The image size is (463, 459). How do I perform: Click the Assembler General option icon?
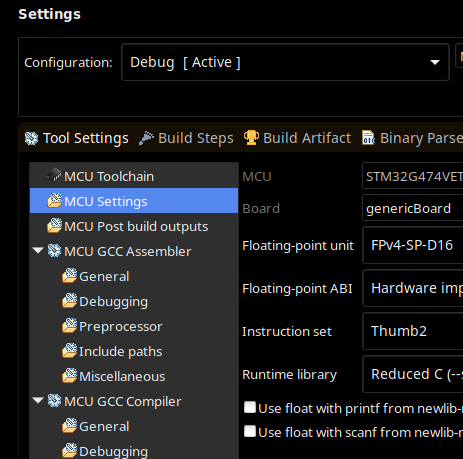coord(69,275)
